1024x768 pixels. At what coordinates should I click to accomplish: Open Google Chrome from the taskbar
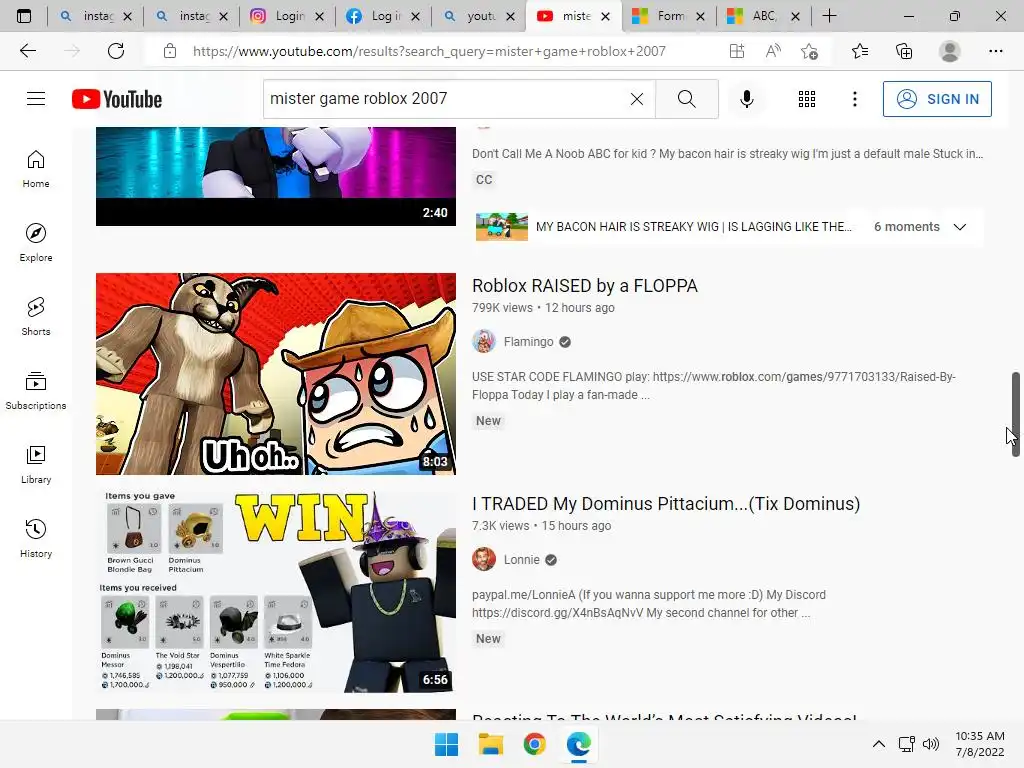[x=534, y=744]
